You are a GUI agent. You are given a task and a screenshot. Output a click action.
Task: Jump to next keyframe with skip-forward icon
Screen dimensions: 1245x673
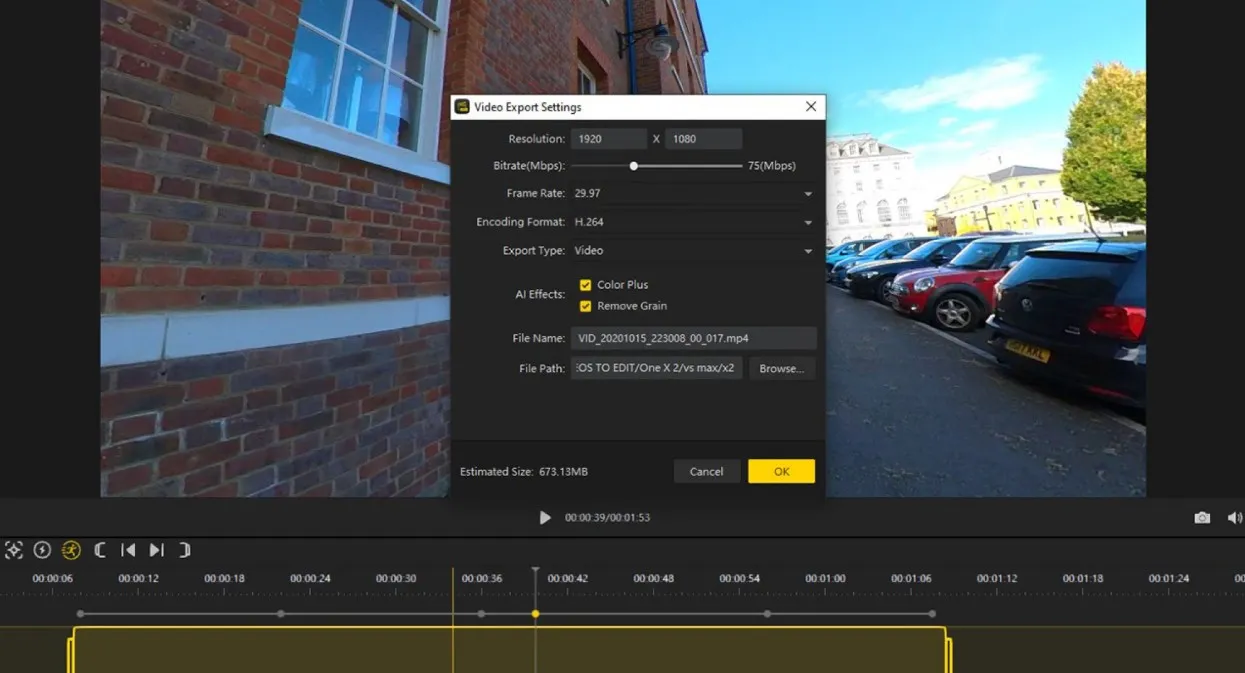(x=157, y=550)
